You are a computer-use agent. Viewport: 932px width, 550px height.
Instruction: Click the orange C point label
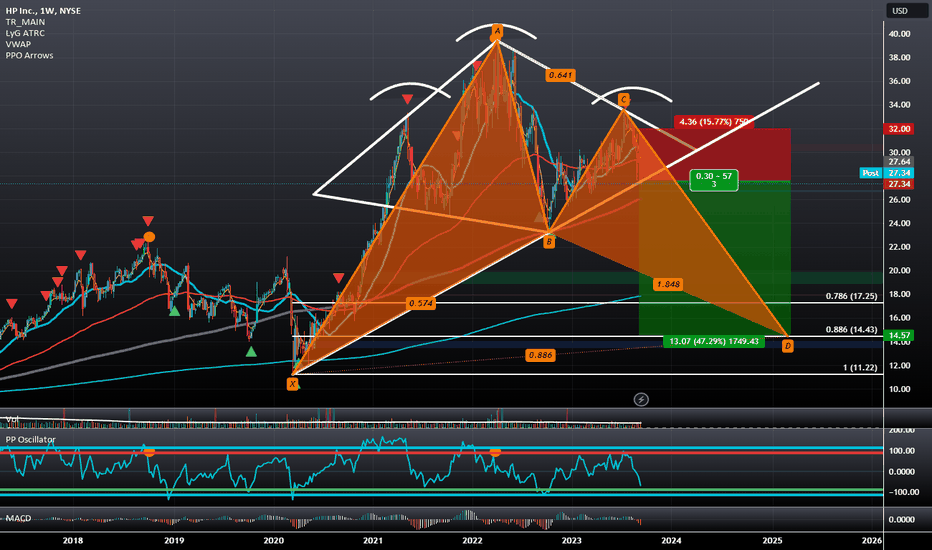[x=623, y=99]
